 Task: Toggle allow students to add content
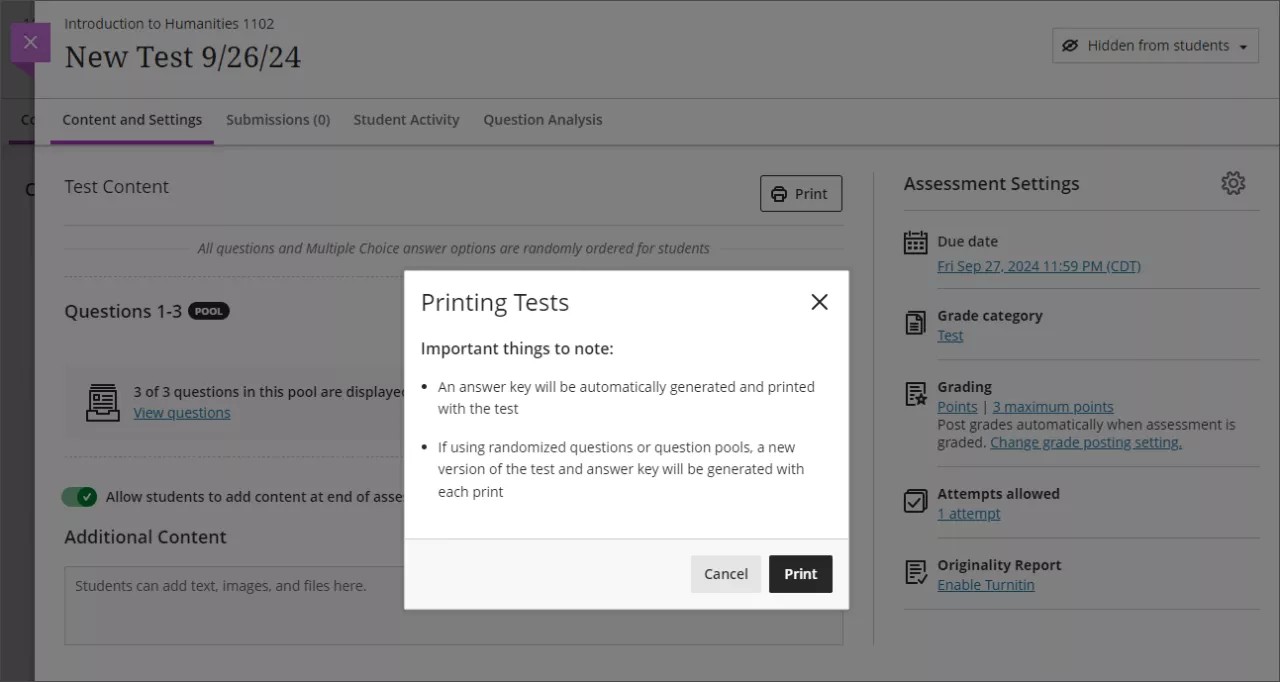pyautogui.click(x=79, y=496)
